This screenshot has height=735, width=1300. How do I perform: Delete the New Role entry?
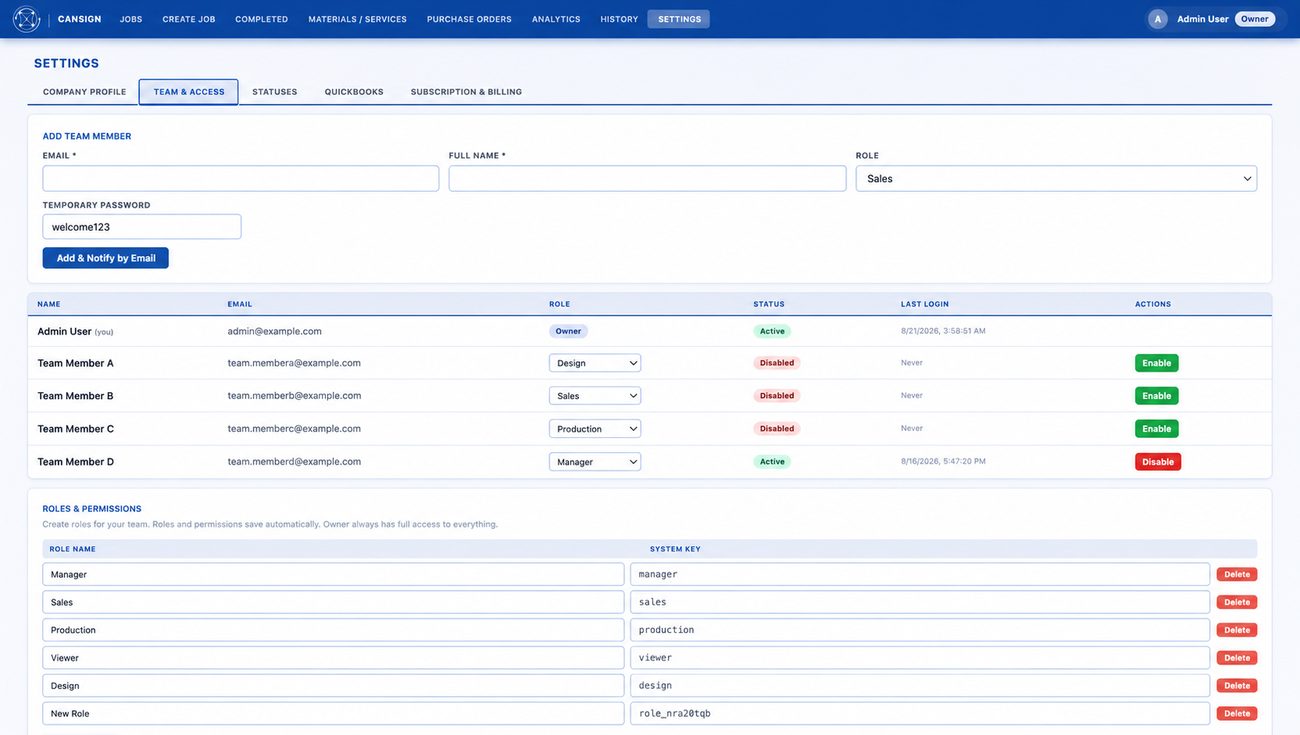[x=1237, y=714]
